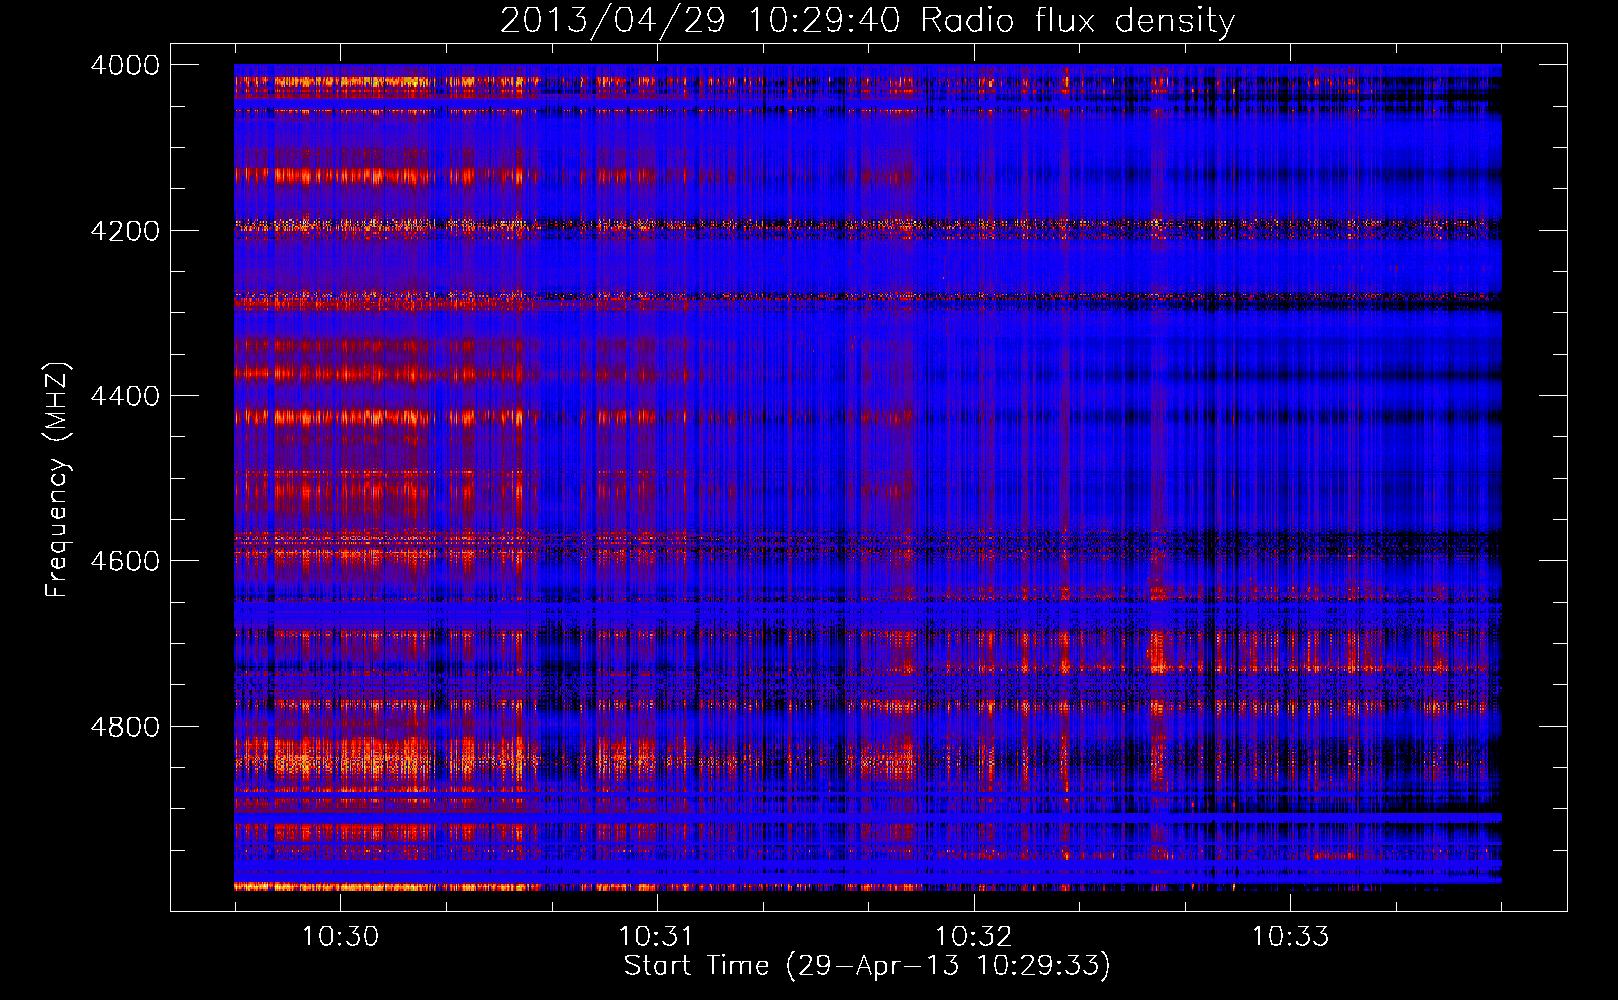Click the 4800 frequency axis label
The height and width of the screenshot is (1000, 1618).
click(125, 727)
